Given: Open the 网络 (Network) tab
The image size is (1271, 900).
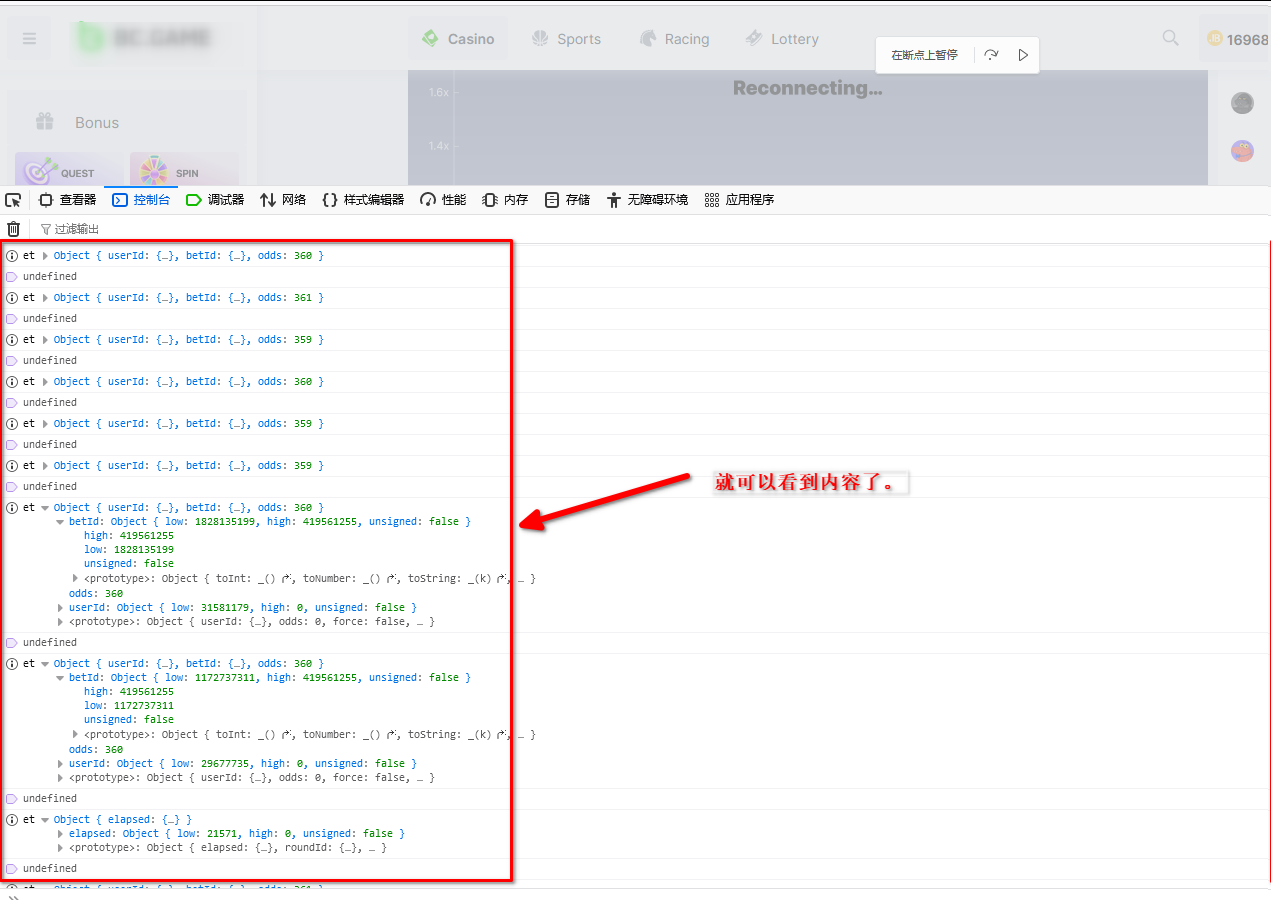Looking at the screenshot, I should point(283,200).
